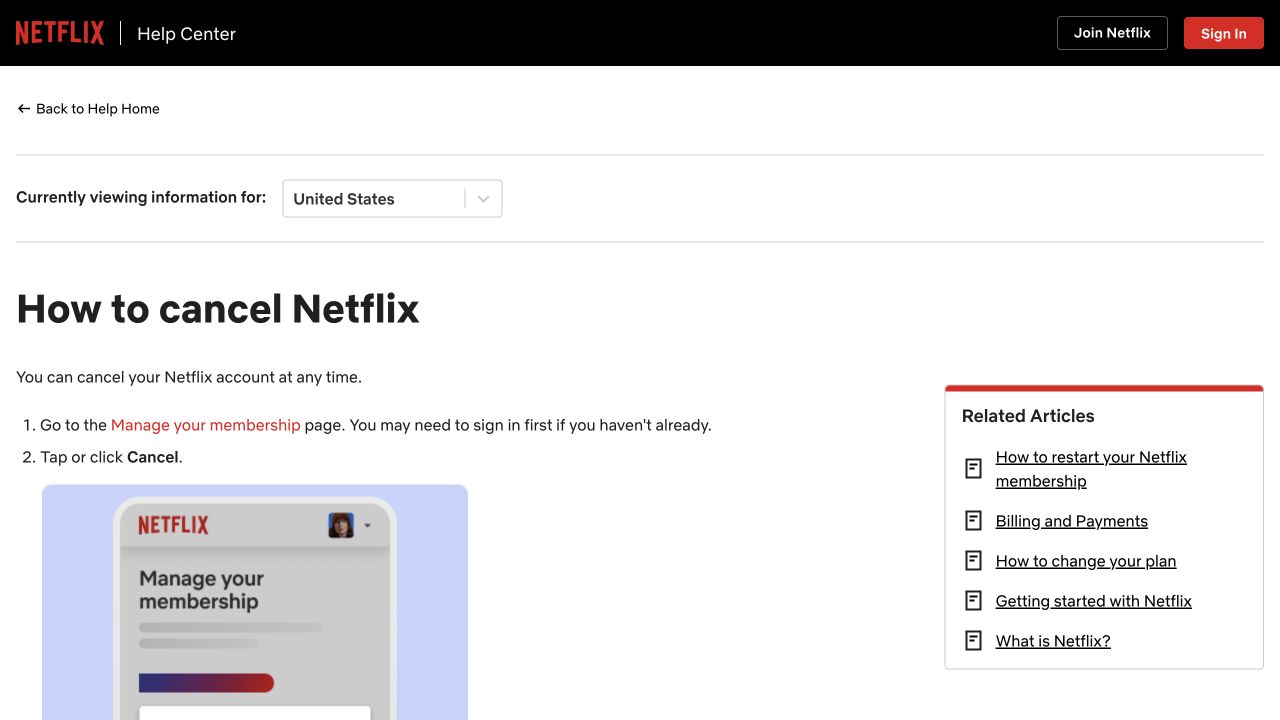Click the back arrow icon beside Help Home

click(24, 109)
